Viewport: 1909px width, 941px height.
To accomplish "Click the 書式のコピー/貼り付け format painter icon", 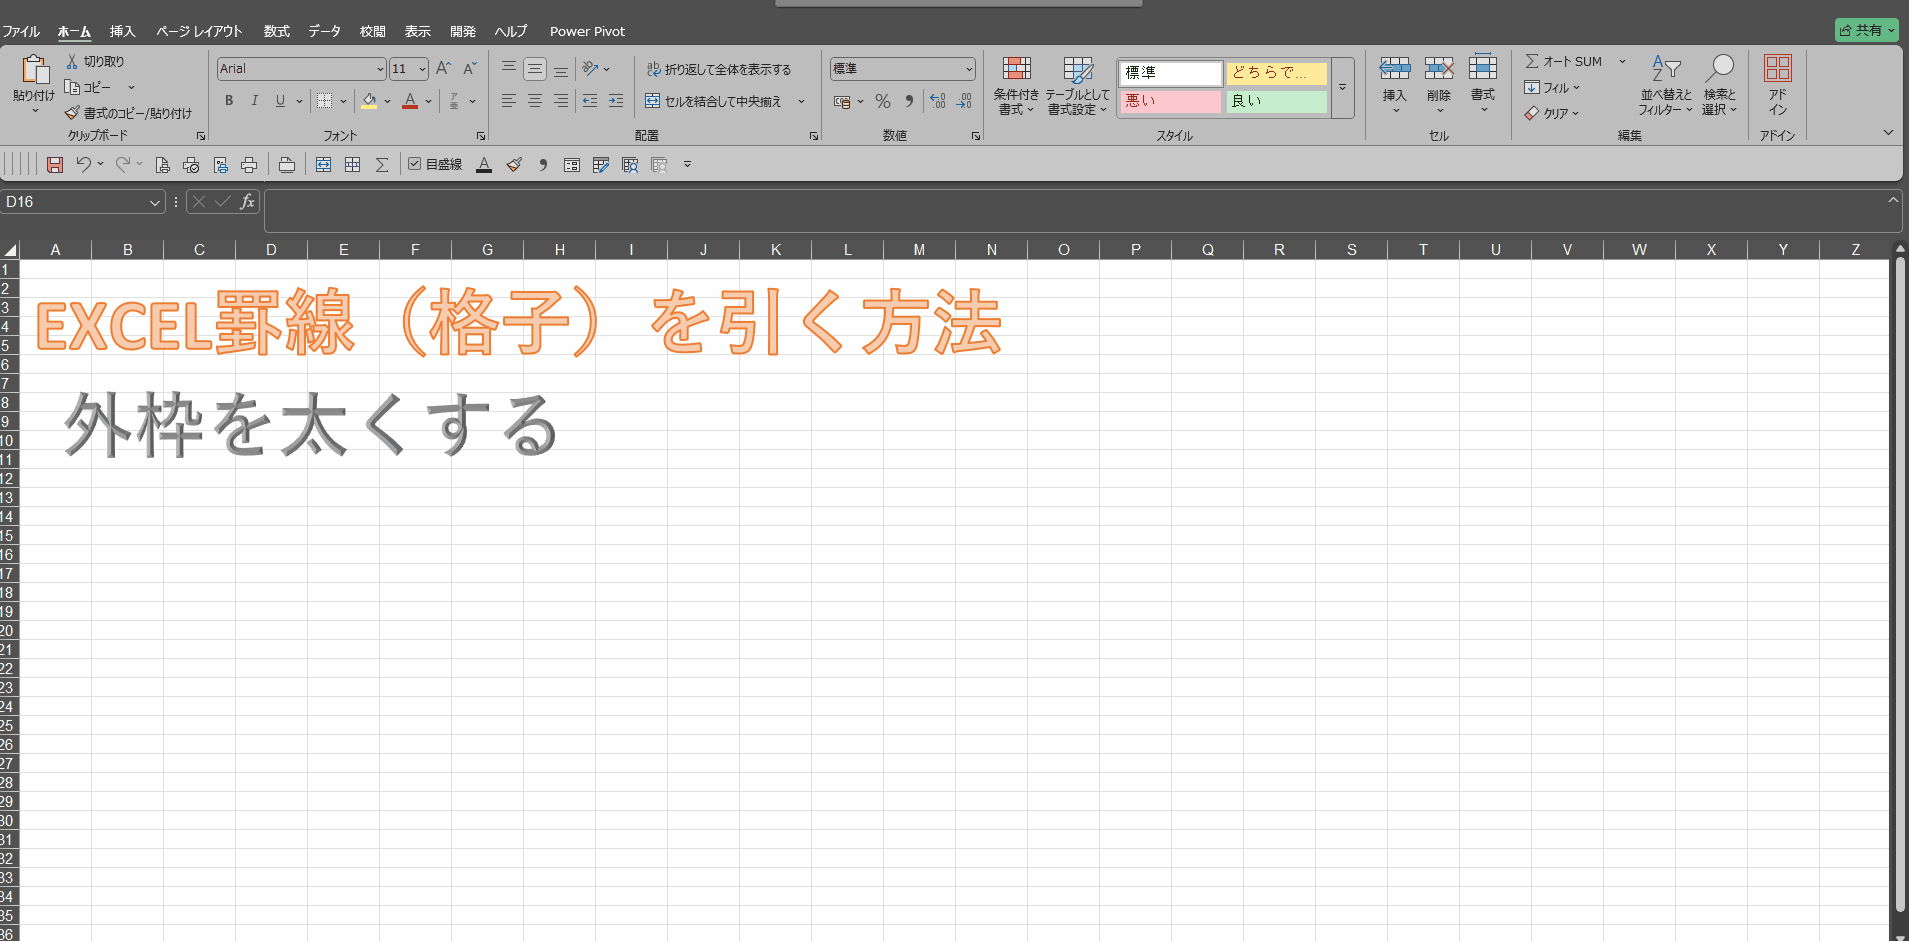I will 72,113.
